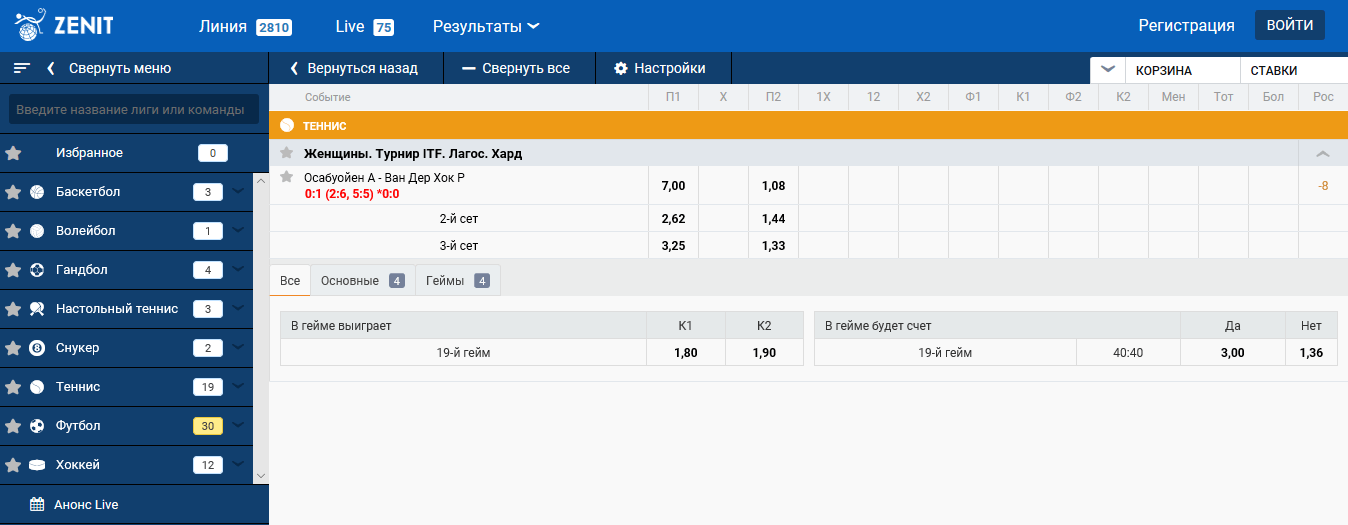This screenshot has width=1348, height=525.
Task: Click the hockey puck icon
Action: [x=37, y=465]
